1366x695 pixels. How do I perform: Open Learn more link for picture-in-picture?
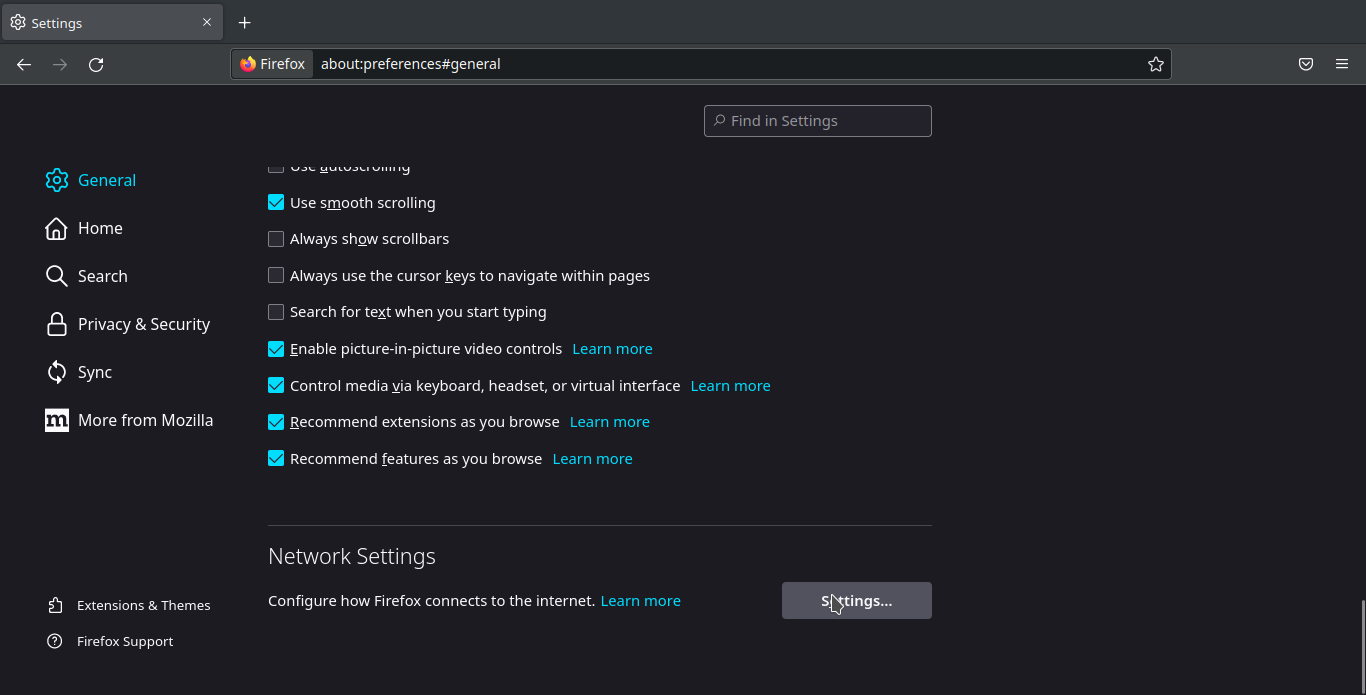pos(612,349)
